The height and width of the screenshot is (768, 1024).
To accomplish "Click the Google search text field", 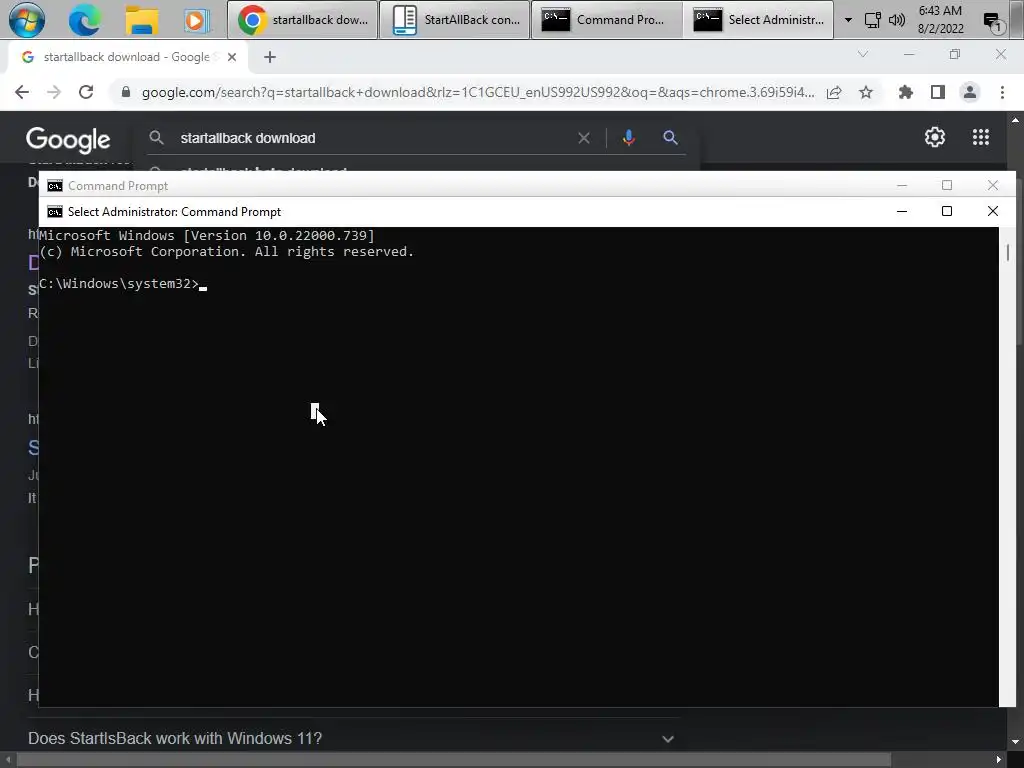I will [372, 138].
